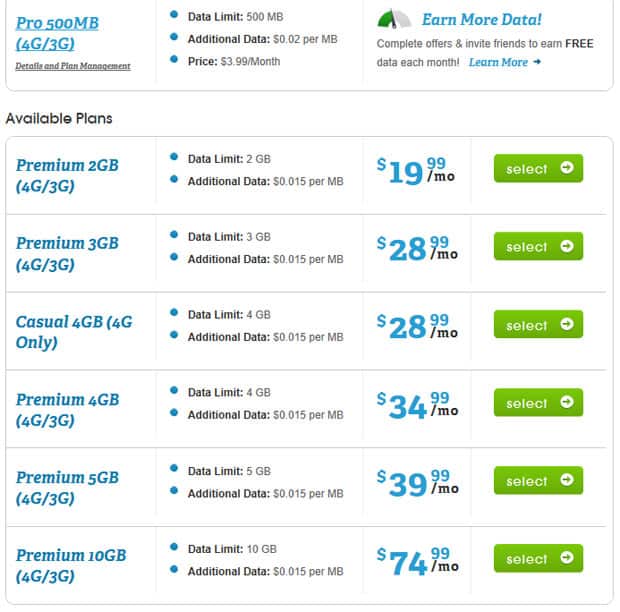Viewport: 620px width, 612px height.
Task: Click the Premium 10GB (4G/3G) plan title
Action: pyautogui.click(x=71, y=566)
